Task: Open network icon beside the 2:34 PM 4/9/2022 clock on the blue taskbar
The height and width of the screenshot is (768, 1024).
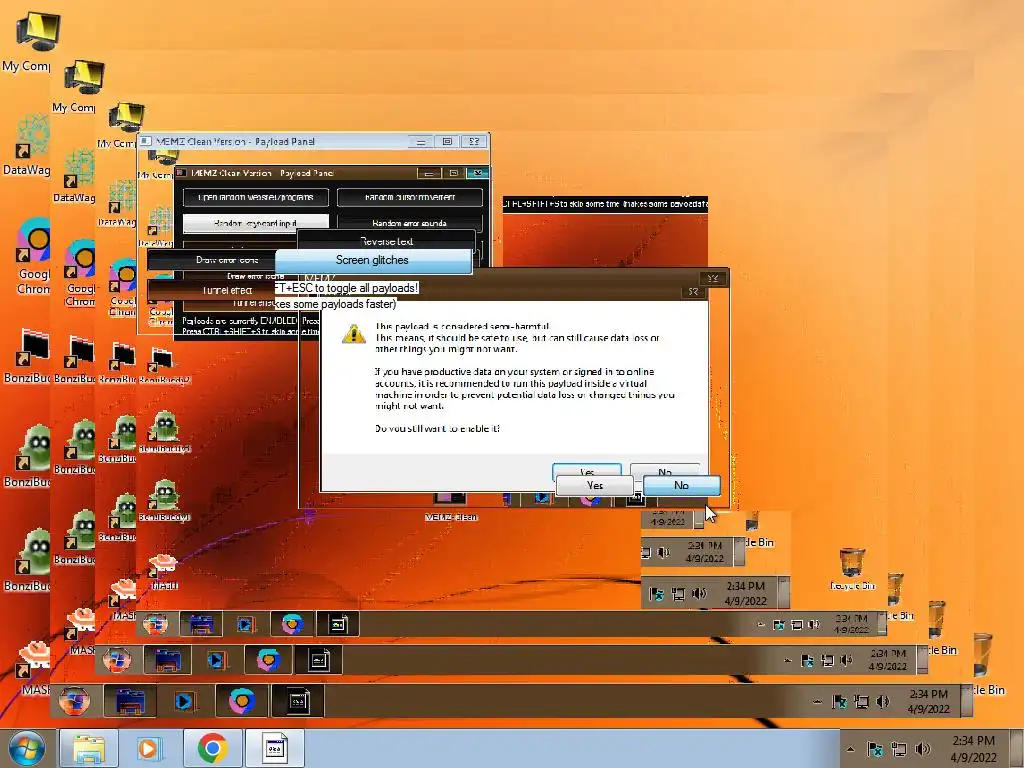Action: (x=899, y=749)
